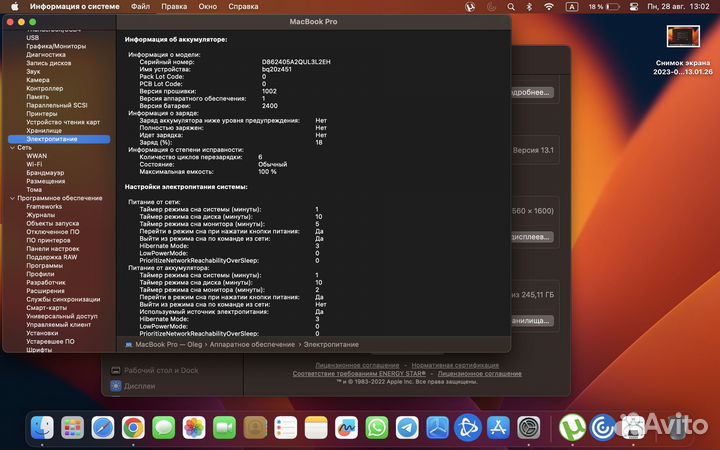Select Хранилище in the sidebar
The height and width of the screenshot is (450, 720).
tap(44, 130)
